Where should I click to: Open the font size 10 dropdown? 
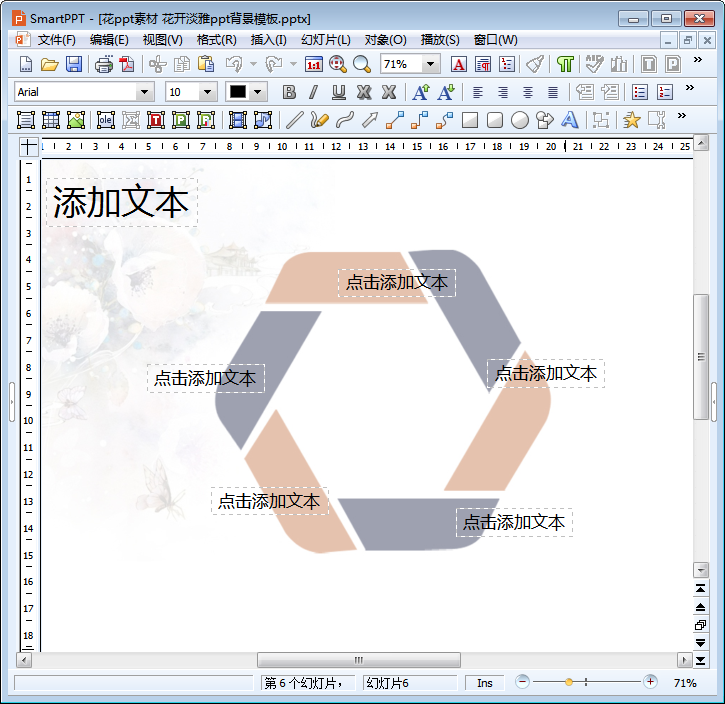(208, 92)
